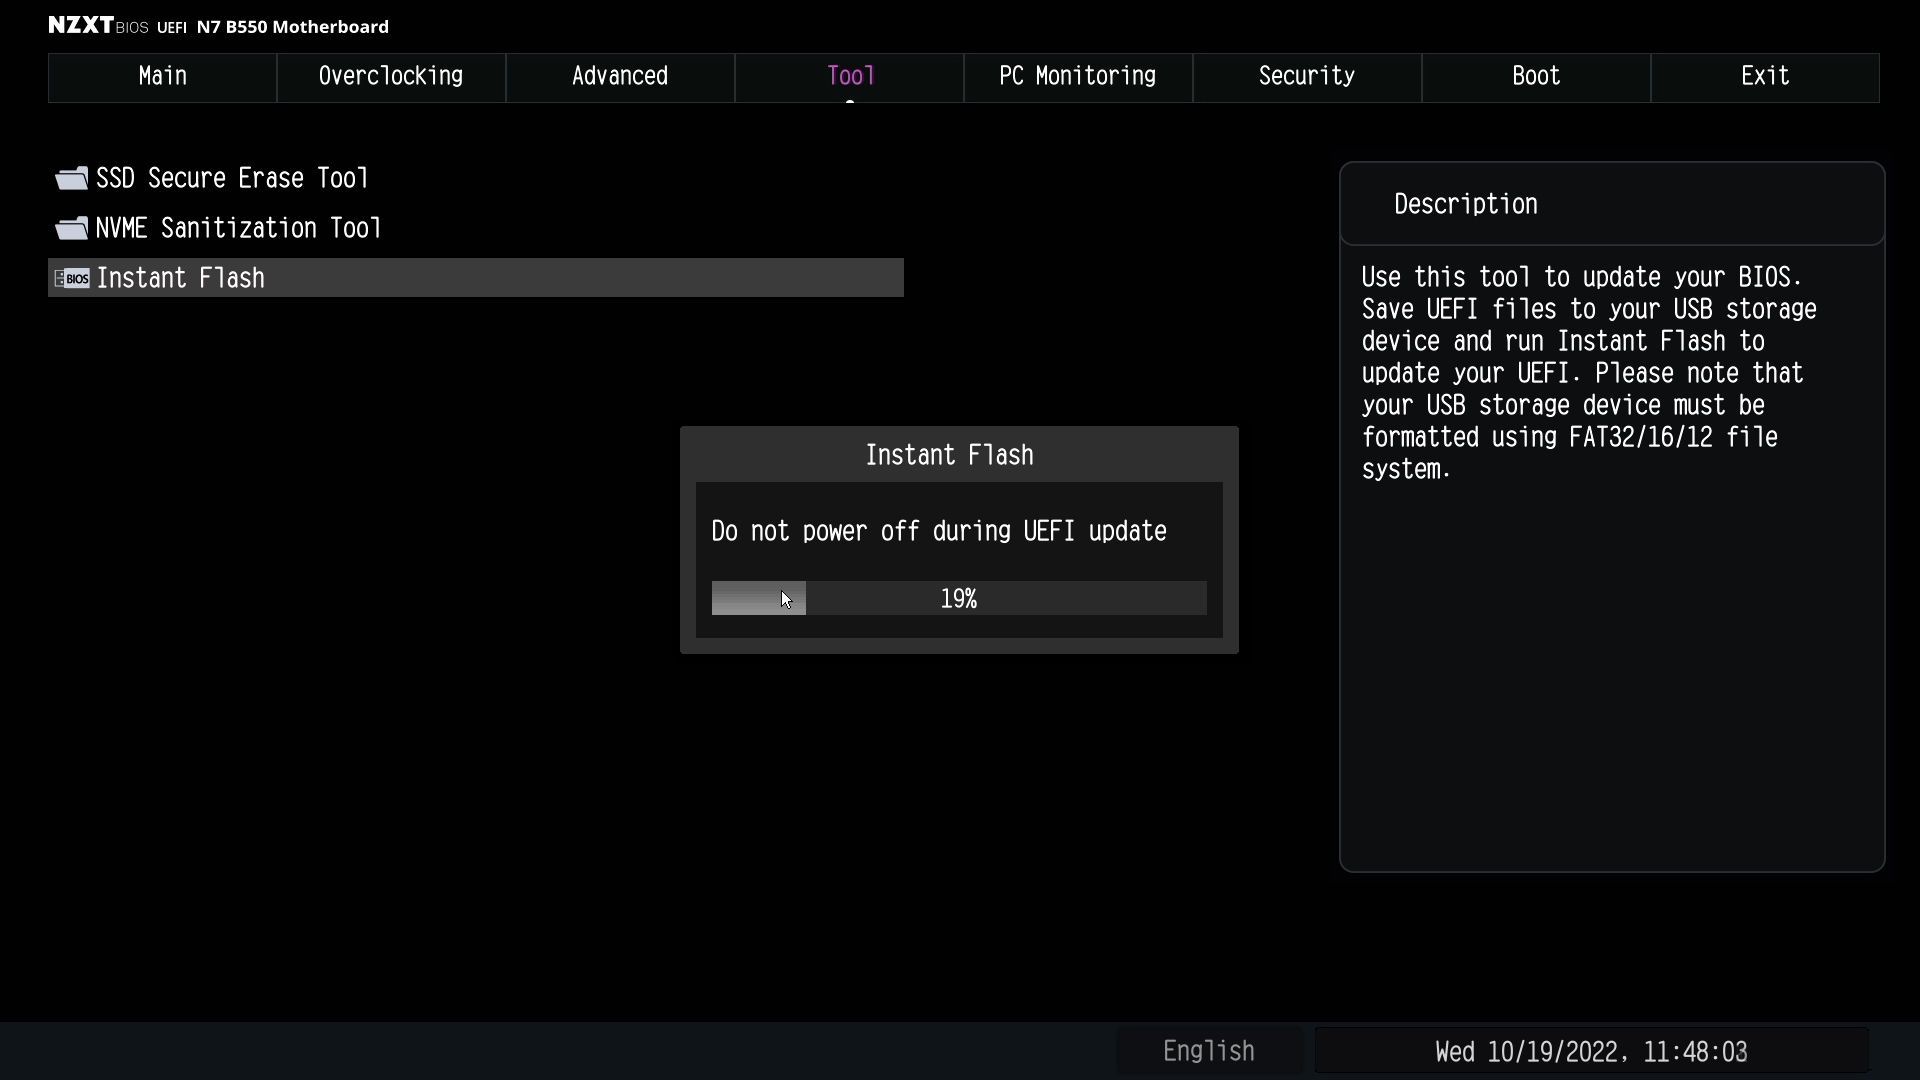1920x1080 pixels.
Task: Click the BIOS chip icon beside Instant Flash
Action: [71, 278]
